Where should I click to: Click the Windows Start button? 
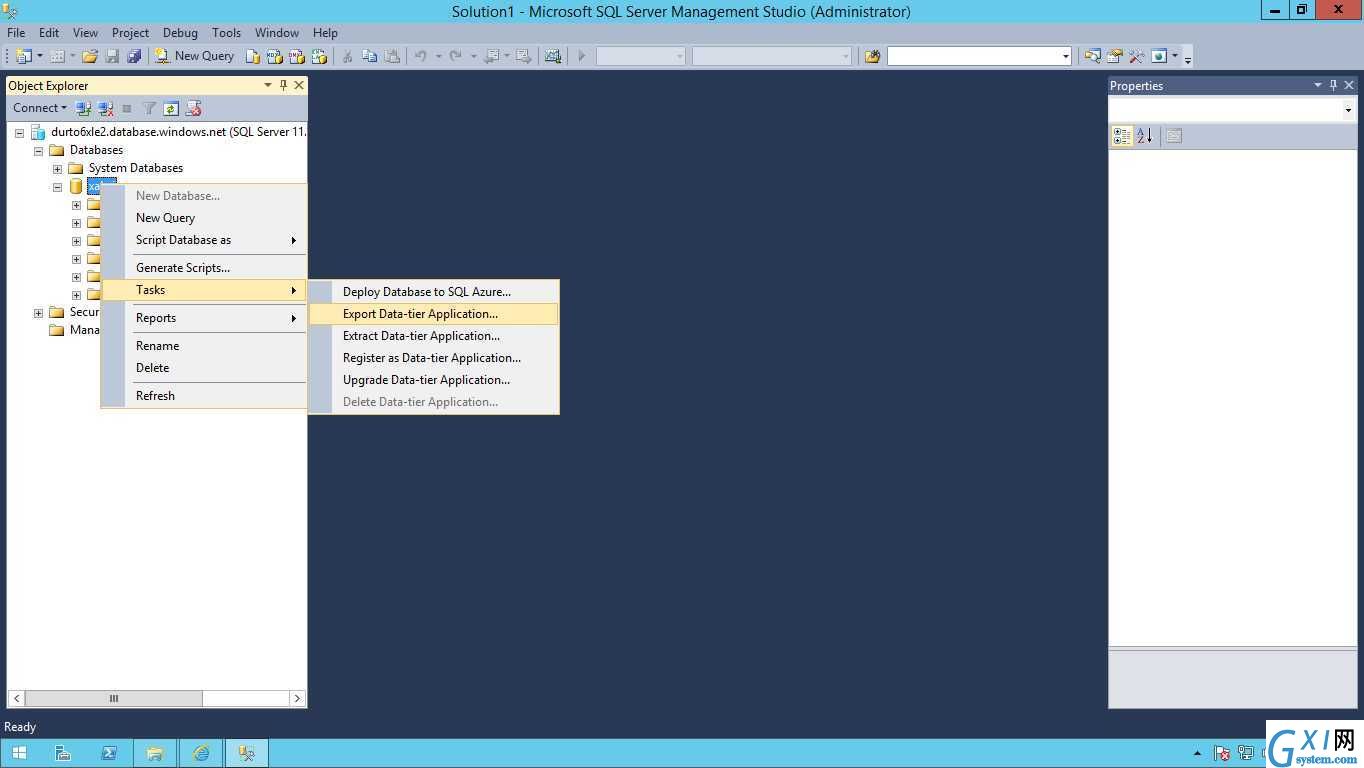19,753
